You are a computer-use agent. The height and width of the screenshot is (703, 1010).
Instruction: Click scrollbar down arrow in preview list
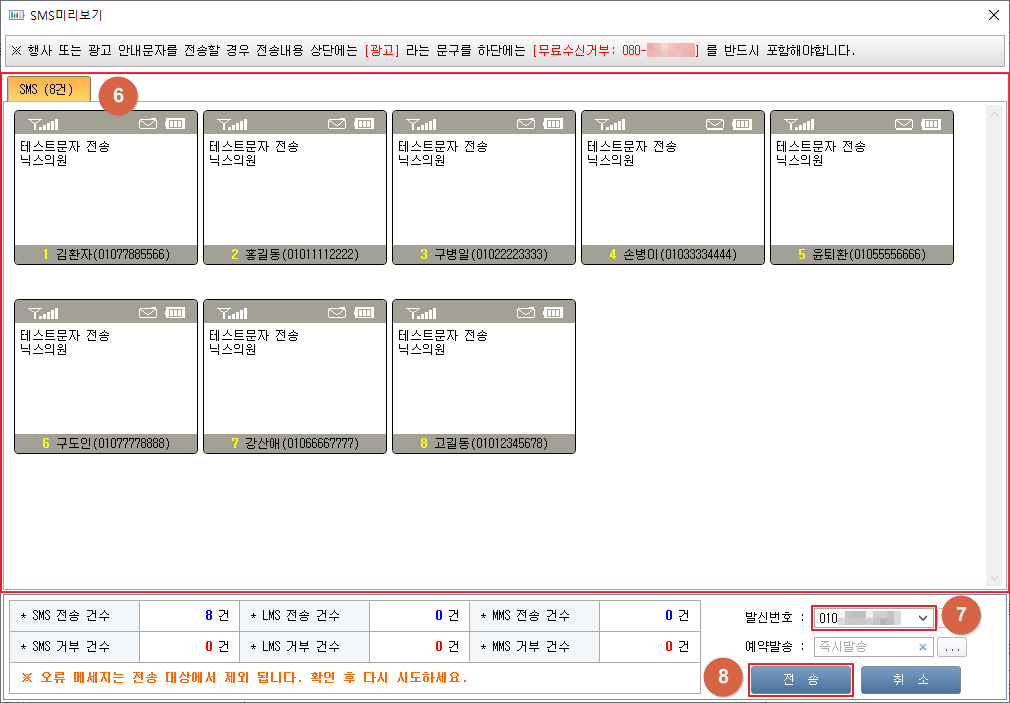tap(993, 578)
